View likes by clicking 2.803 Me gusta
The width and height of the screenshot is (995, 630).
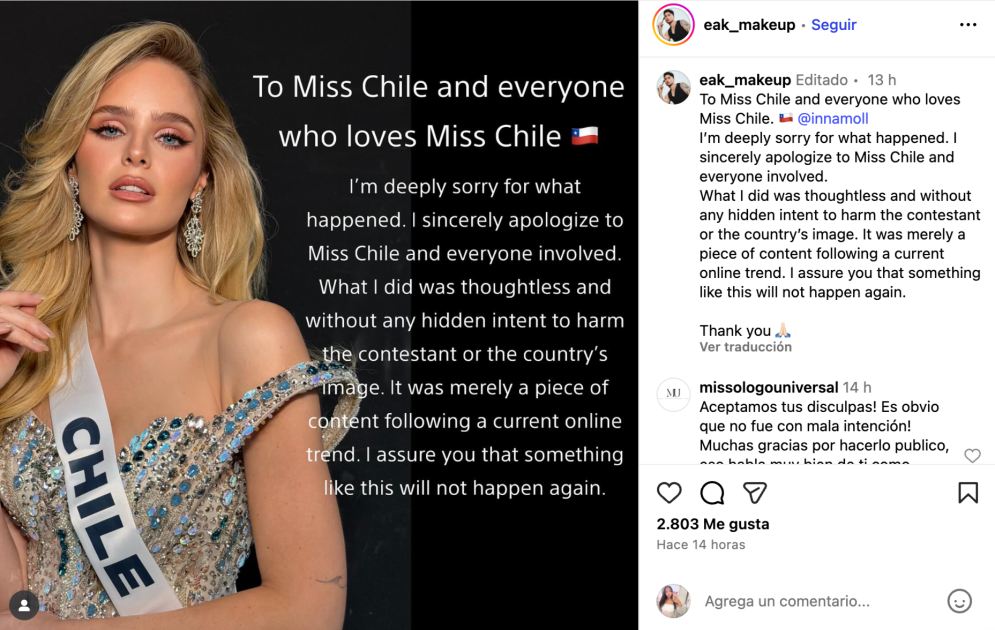click(712, 524)
